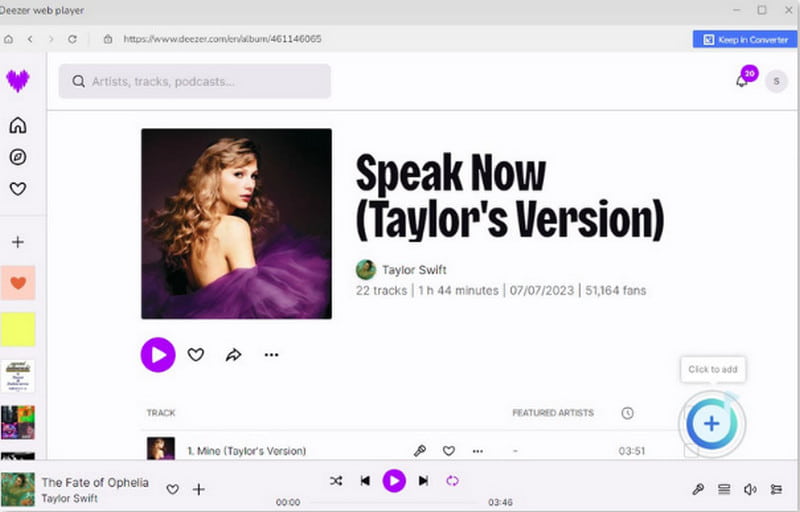Screen dimensions: 800x512
Task: Favorite the Mine track with heart icon
Action: [x=448, y=451]
